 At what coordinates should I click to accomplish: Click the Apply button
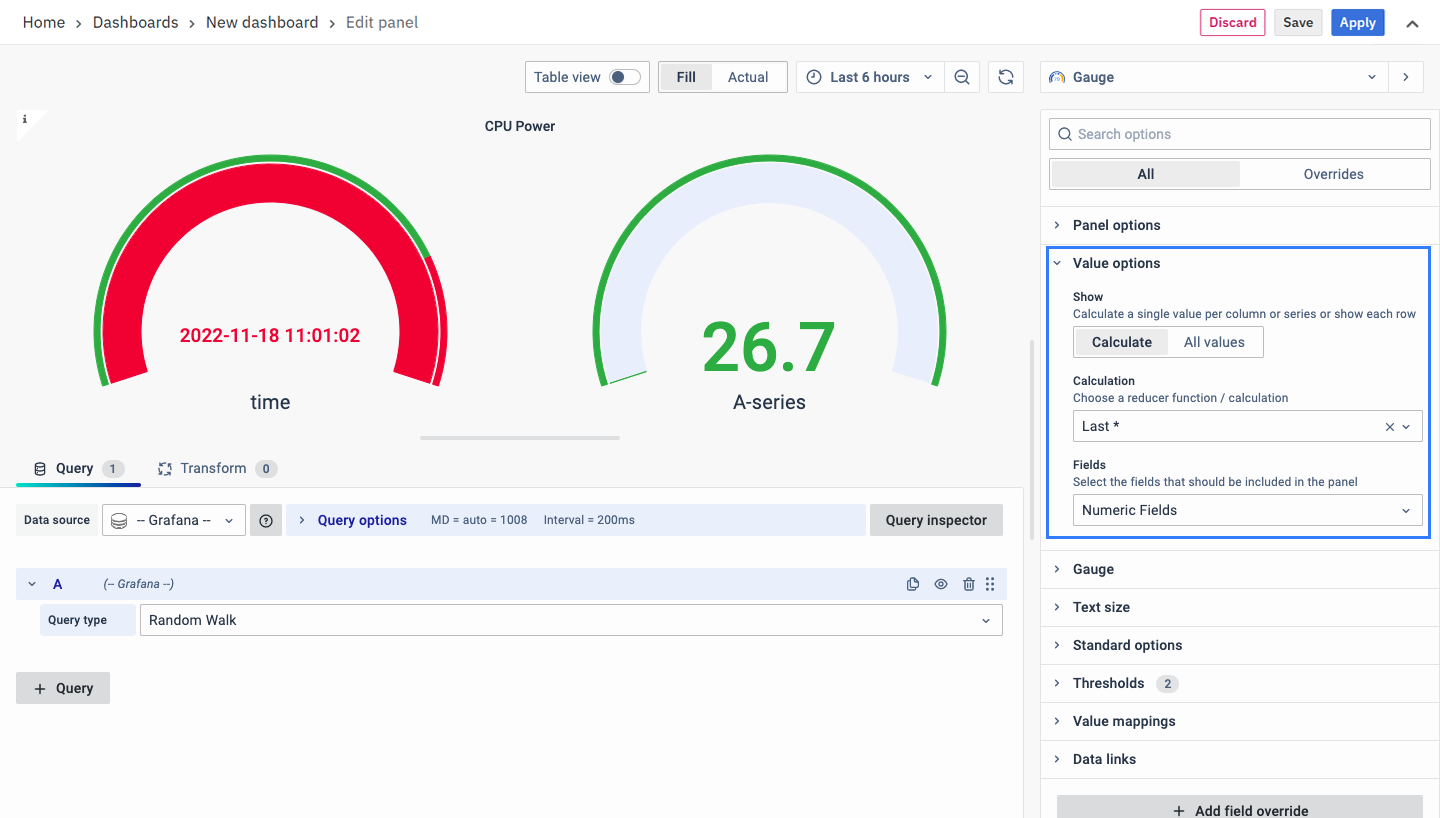coord(1357,23)
